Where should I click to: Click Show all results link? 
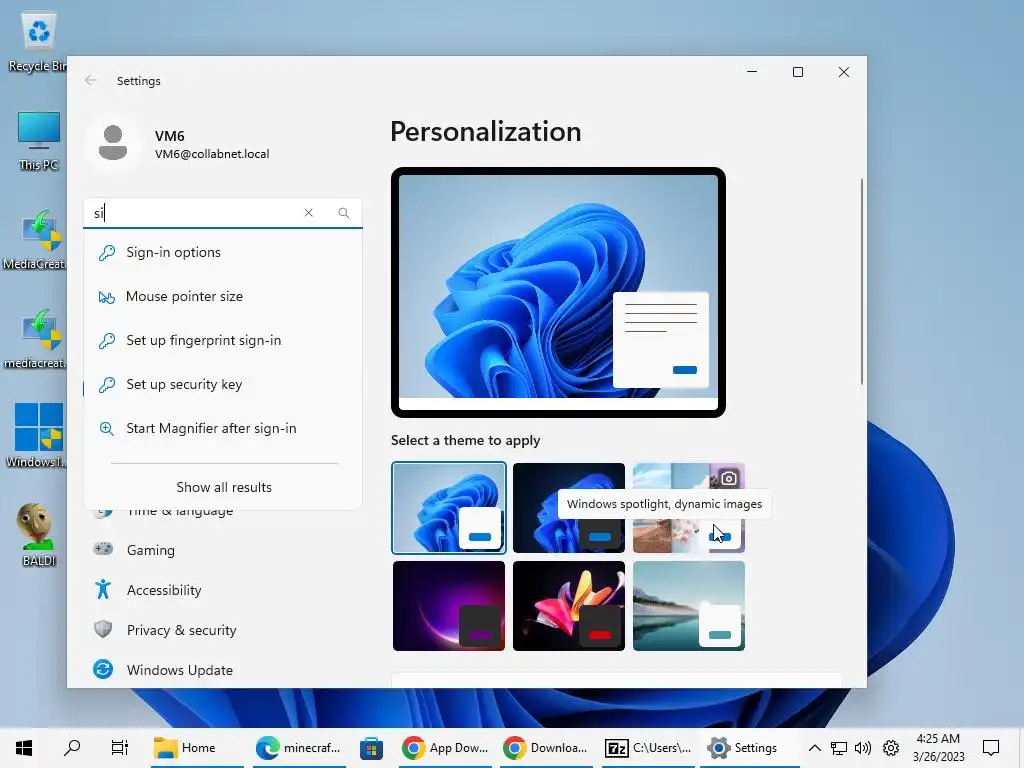(x=223, y=487)
